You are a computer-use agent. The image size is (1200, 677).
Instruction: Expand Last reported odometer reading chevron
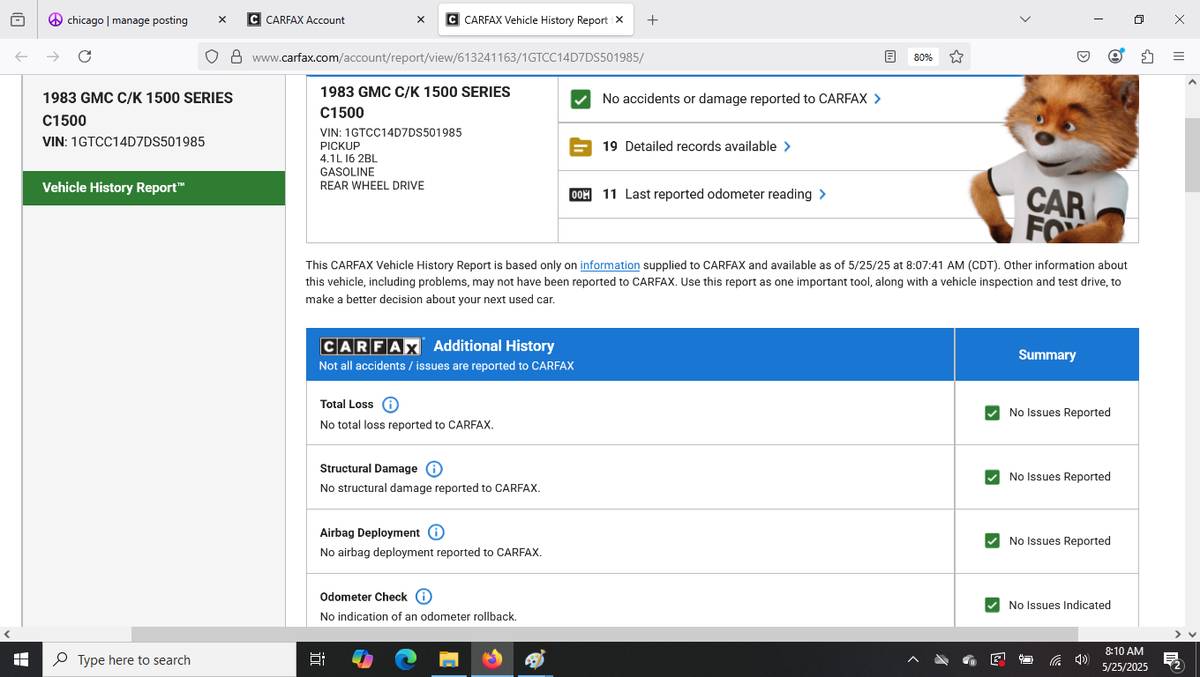pyautogui.click(x=822, y=195)
